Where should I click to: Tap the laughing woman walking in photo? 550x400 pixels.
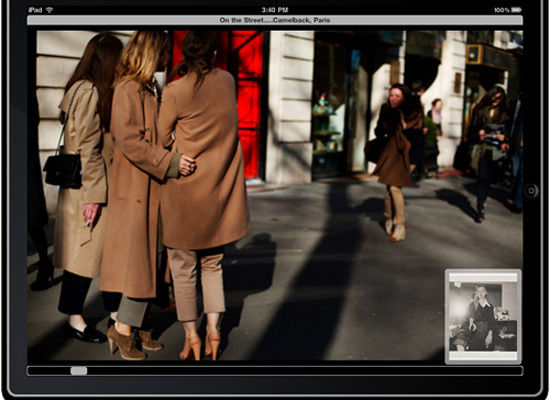(x=396, y=161)
